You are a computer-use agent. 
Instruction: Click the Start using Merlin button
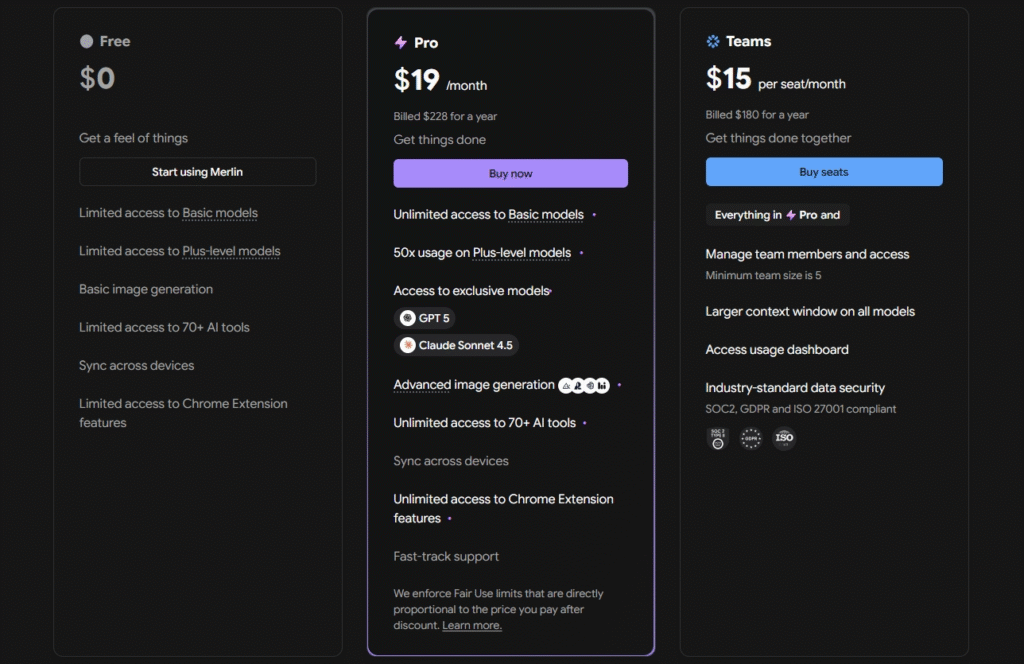tap(197, 171)
